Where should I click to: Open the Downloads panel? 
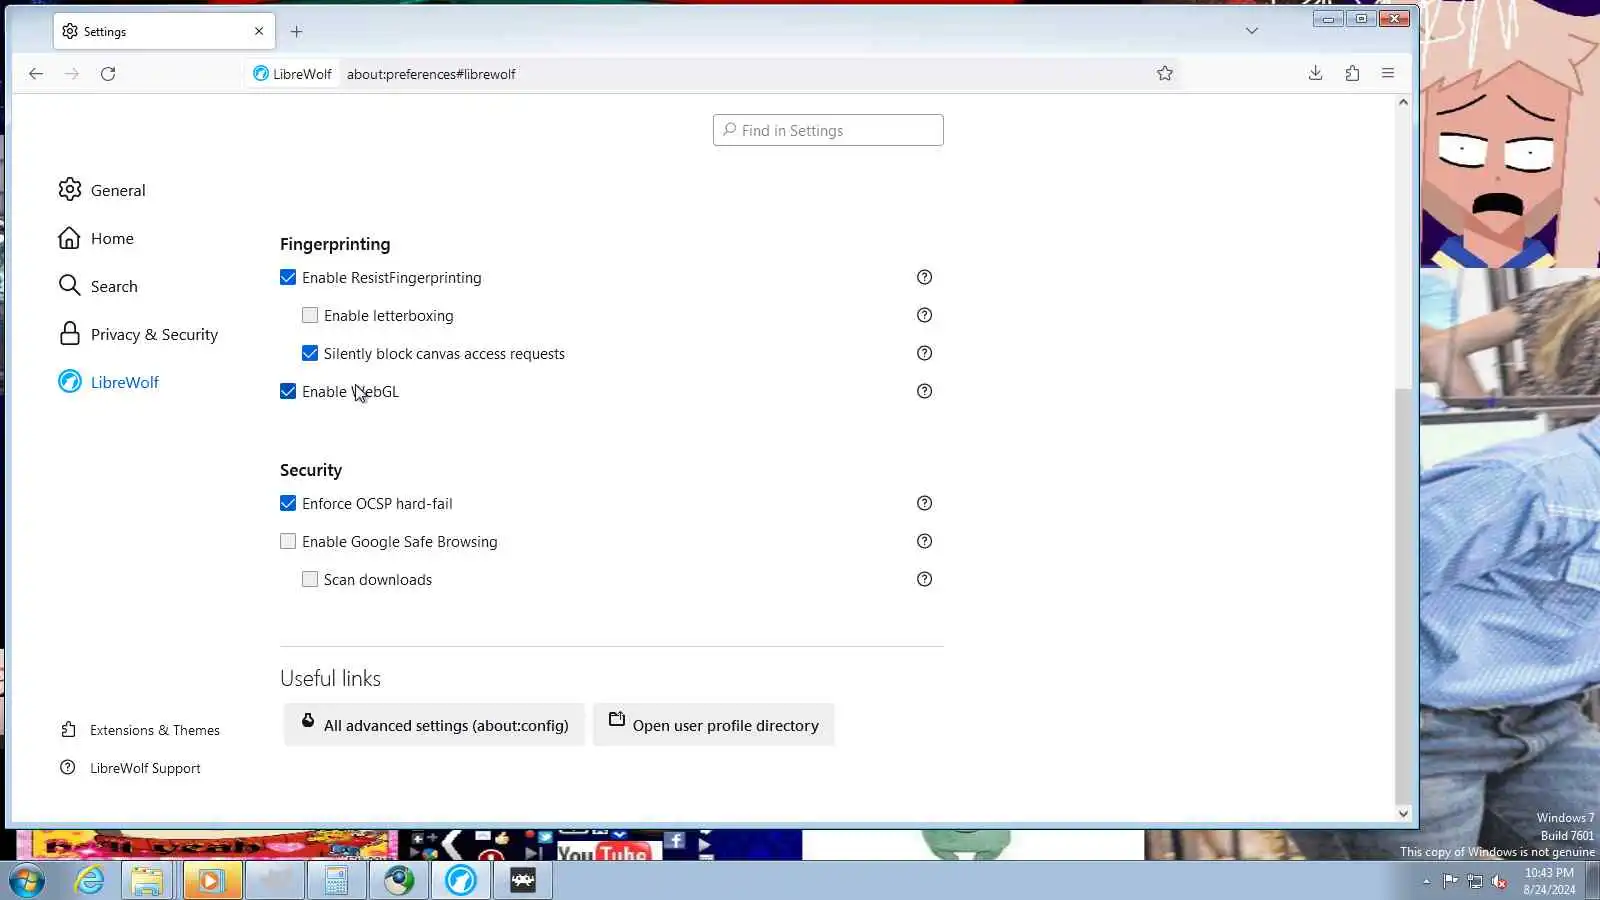pos(1316,73)
